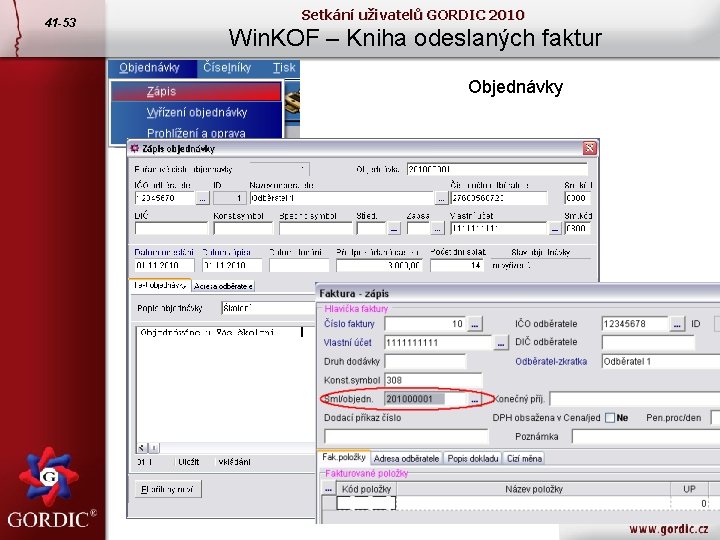Click Sml/objedn. field 201000001

(425, 399)
